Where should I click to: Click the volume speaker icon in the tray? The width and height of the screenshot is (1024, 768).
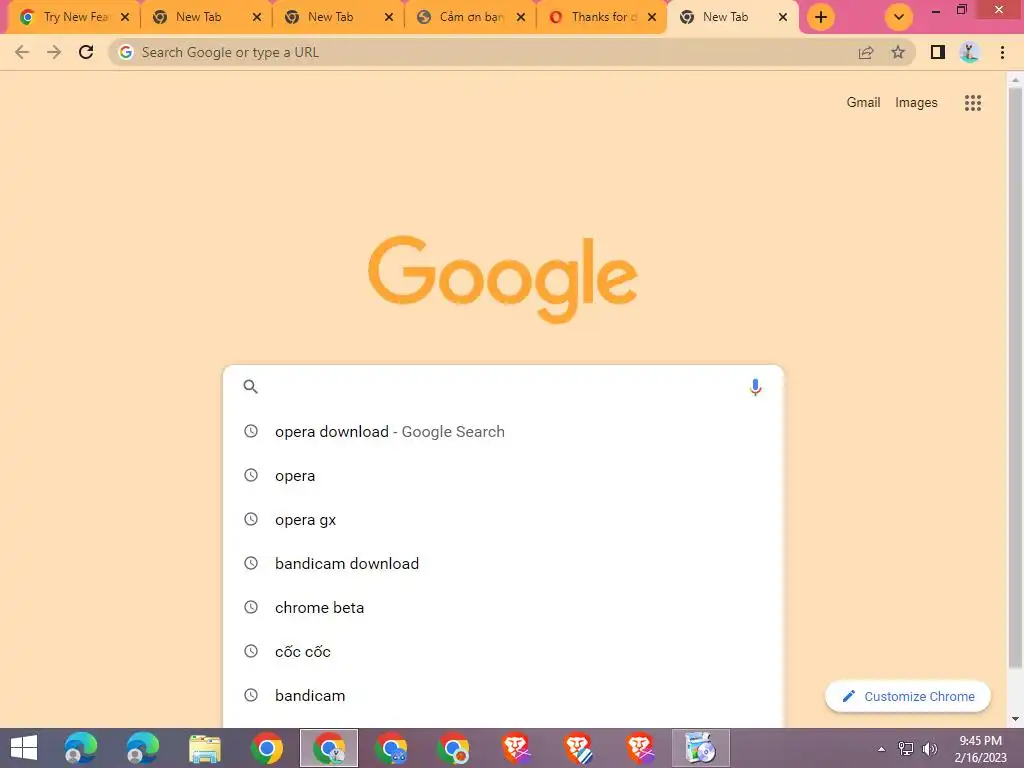click(930, 749)
